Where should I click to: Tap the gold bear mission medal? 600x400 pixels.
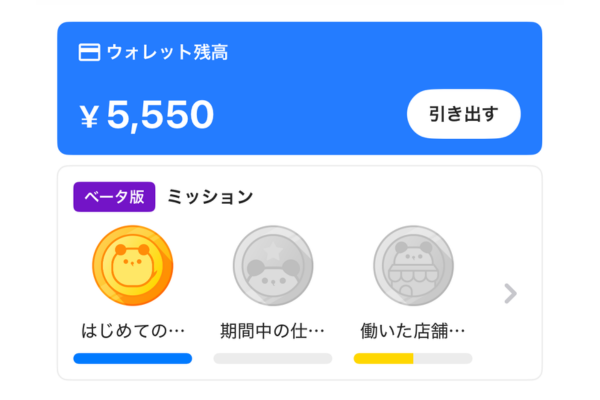pyautogui.click(x=132, y=266)
